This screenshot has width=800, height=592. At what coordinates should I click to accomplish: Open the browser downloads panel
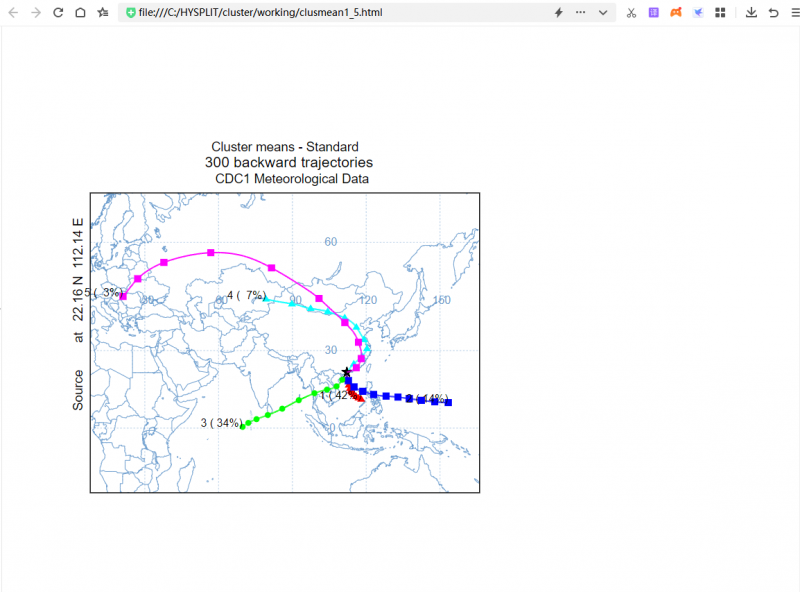pyautogui.click(x=751, y=13)
